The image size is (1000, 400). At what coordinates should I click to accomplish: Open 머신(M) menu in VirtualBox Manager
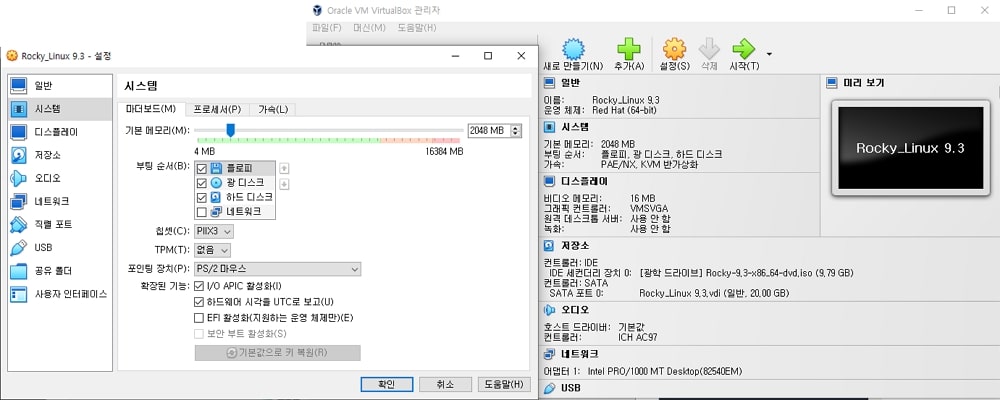click(370, 28)
